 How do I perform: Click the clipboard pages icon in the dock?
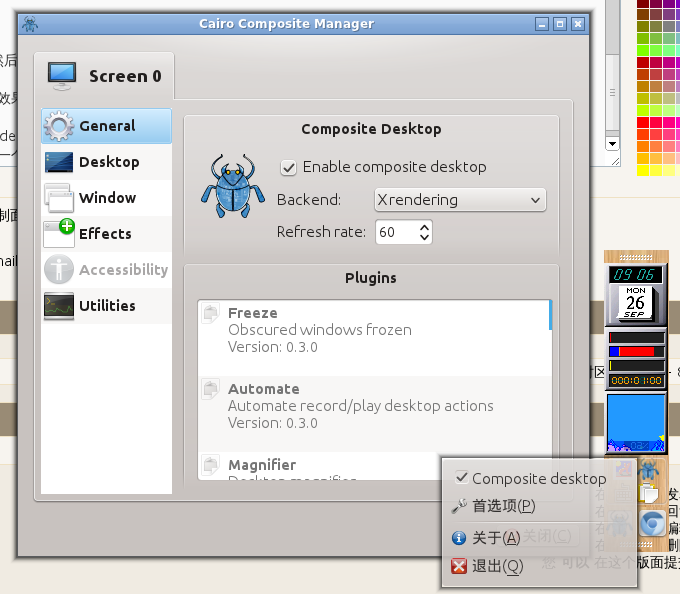point(649,493)
